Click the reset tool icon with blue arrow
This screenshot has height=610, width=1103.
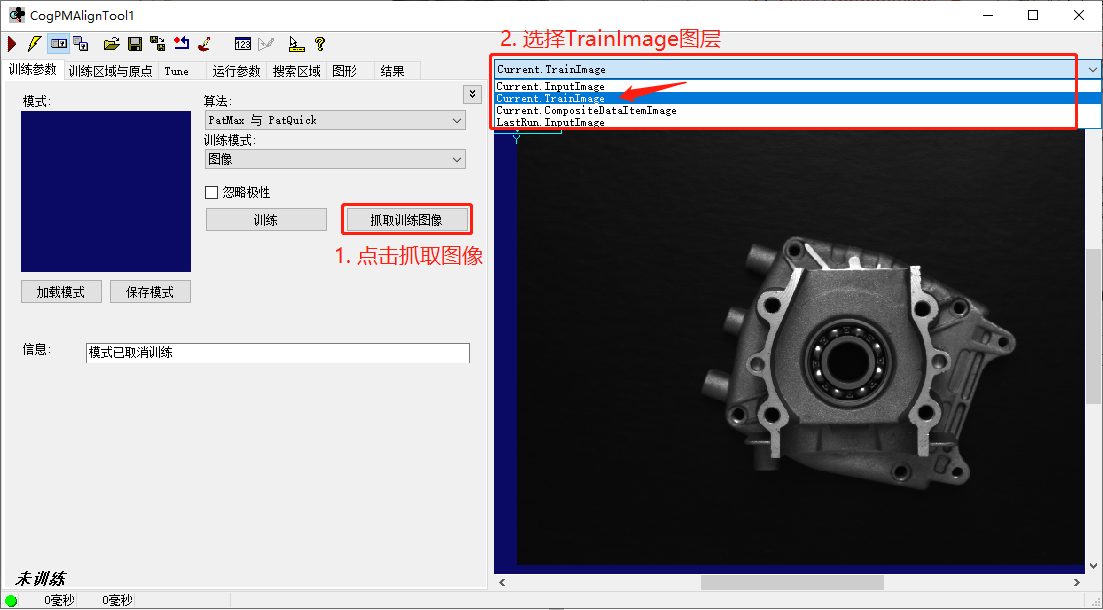point(182,43)
